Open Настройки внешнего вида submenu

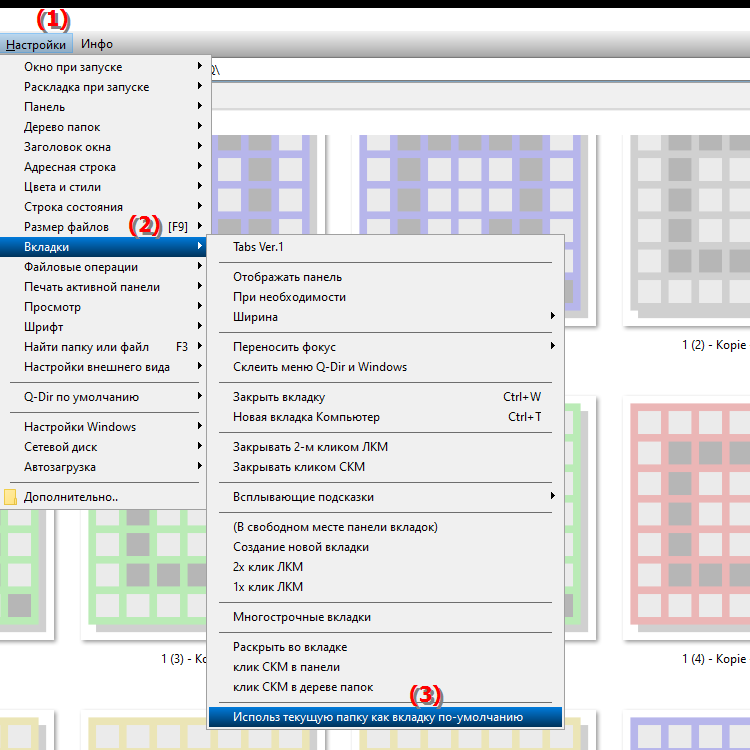(x=103, y=367)
